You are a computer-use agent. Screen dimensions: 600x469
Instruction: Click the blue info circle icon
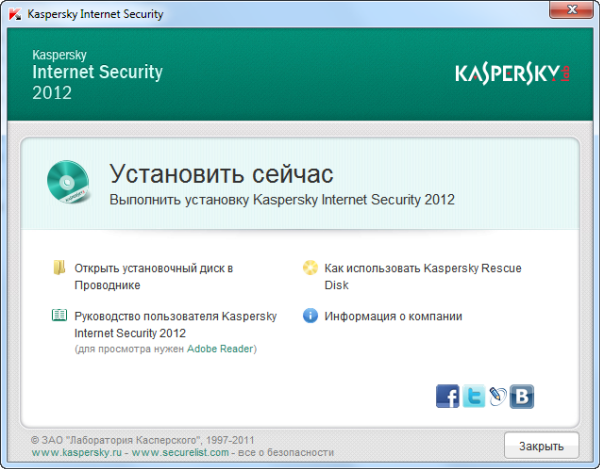pos(310,316)
